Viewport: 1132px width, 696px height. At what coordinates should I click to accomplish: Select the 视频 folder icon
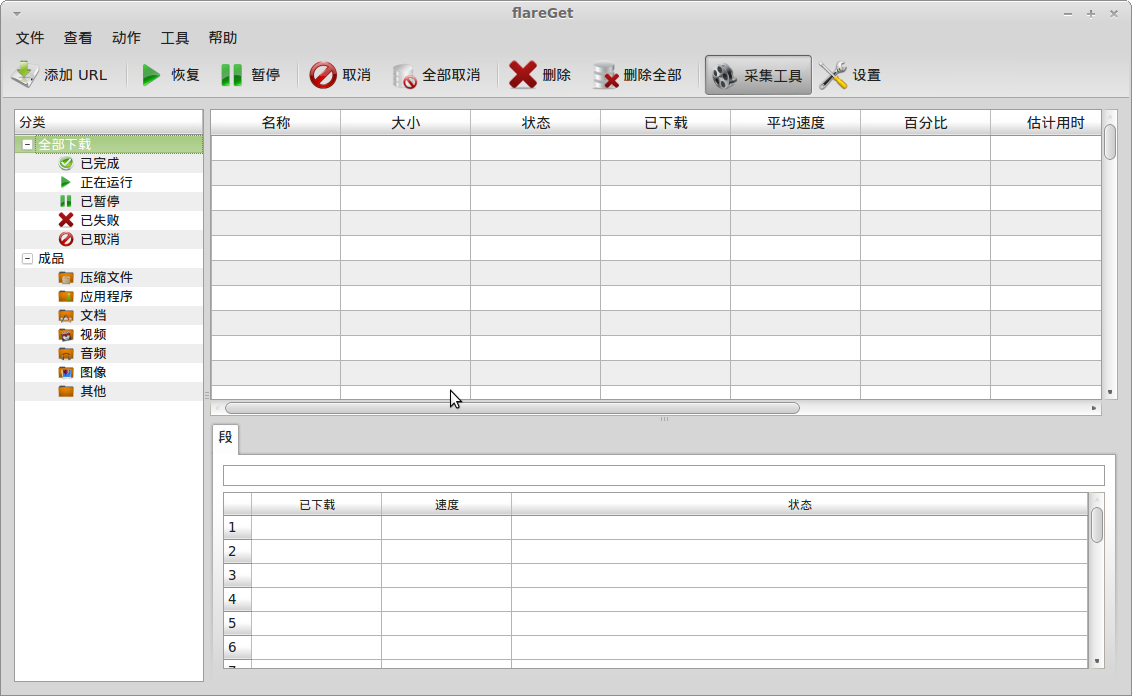tap(66, 334)
